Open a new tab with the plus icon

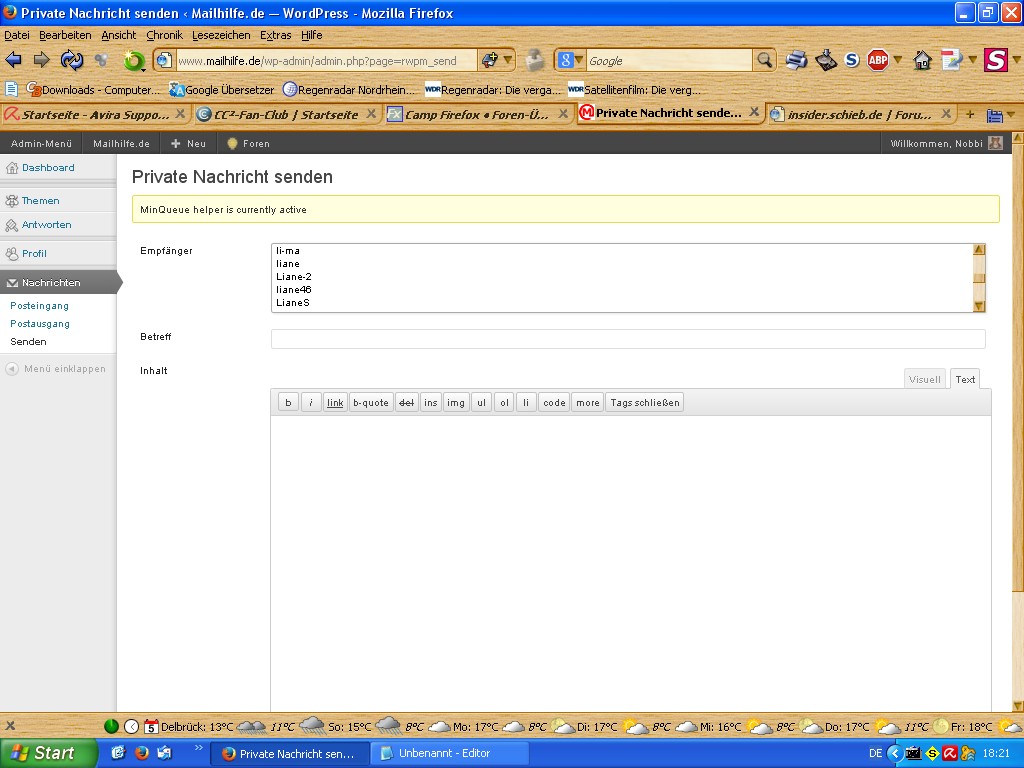tap(970, 114)
